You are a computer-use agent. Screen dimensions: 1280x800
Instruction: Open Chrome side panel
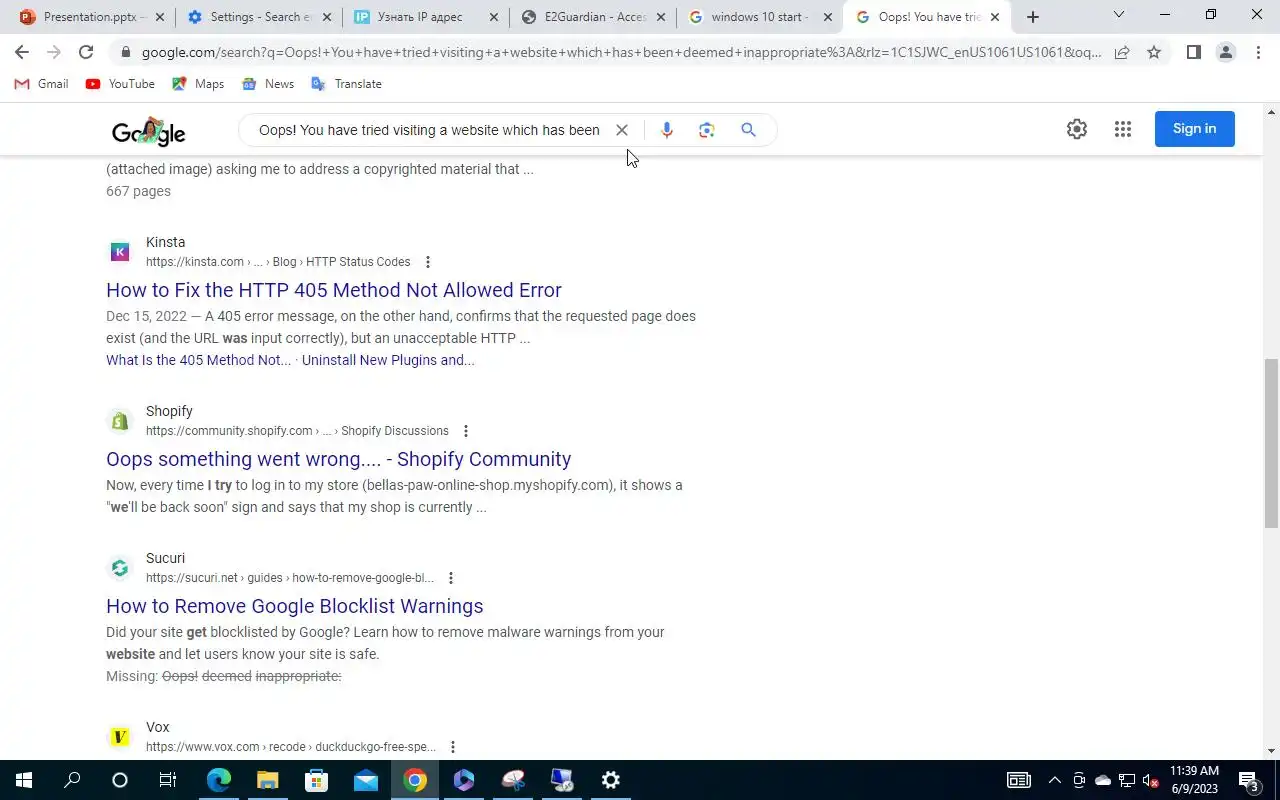point(1193,52)
